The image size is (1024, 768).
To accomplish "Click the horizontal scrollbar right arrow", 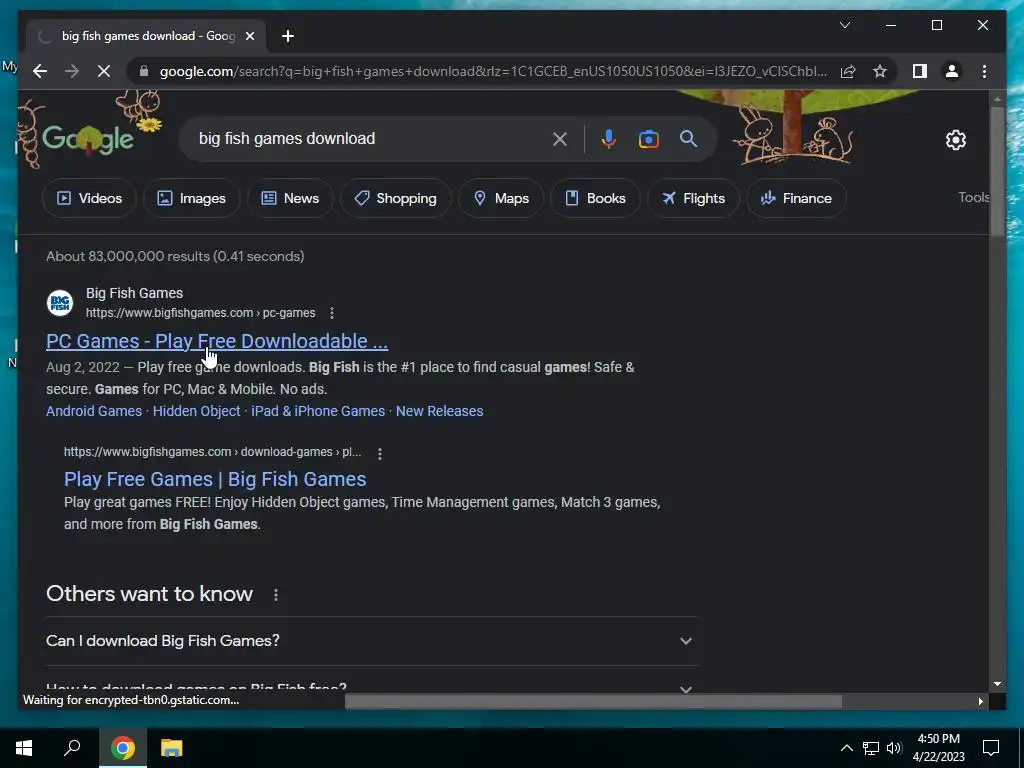I will tap(980, 701).
